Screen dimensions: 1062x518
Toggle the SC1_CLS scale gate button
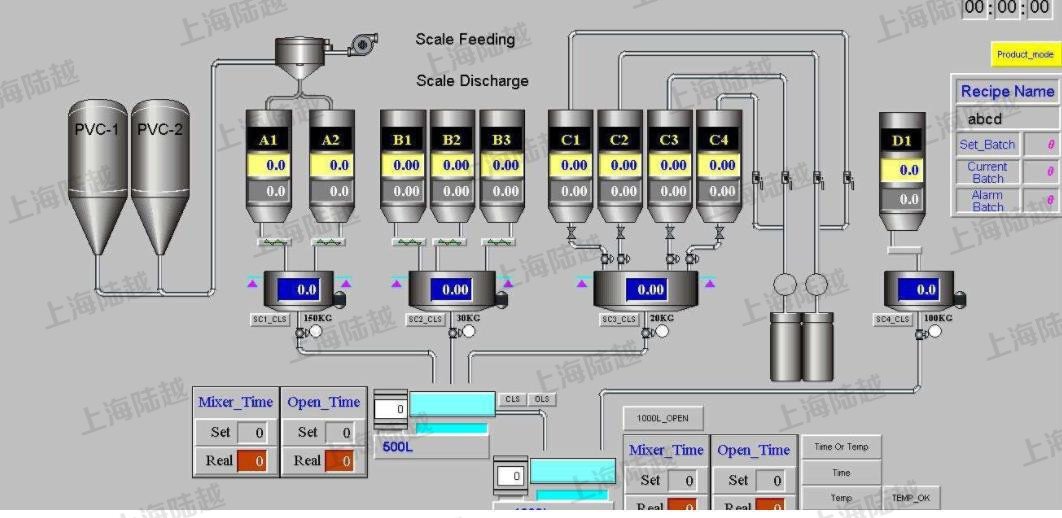(268, 320)
